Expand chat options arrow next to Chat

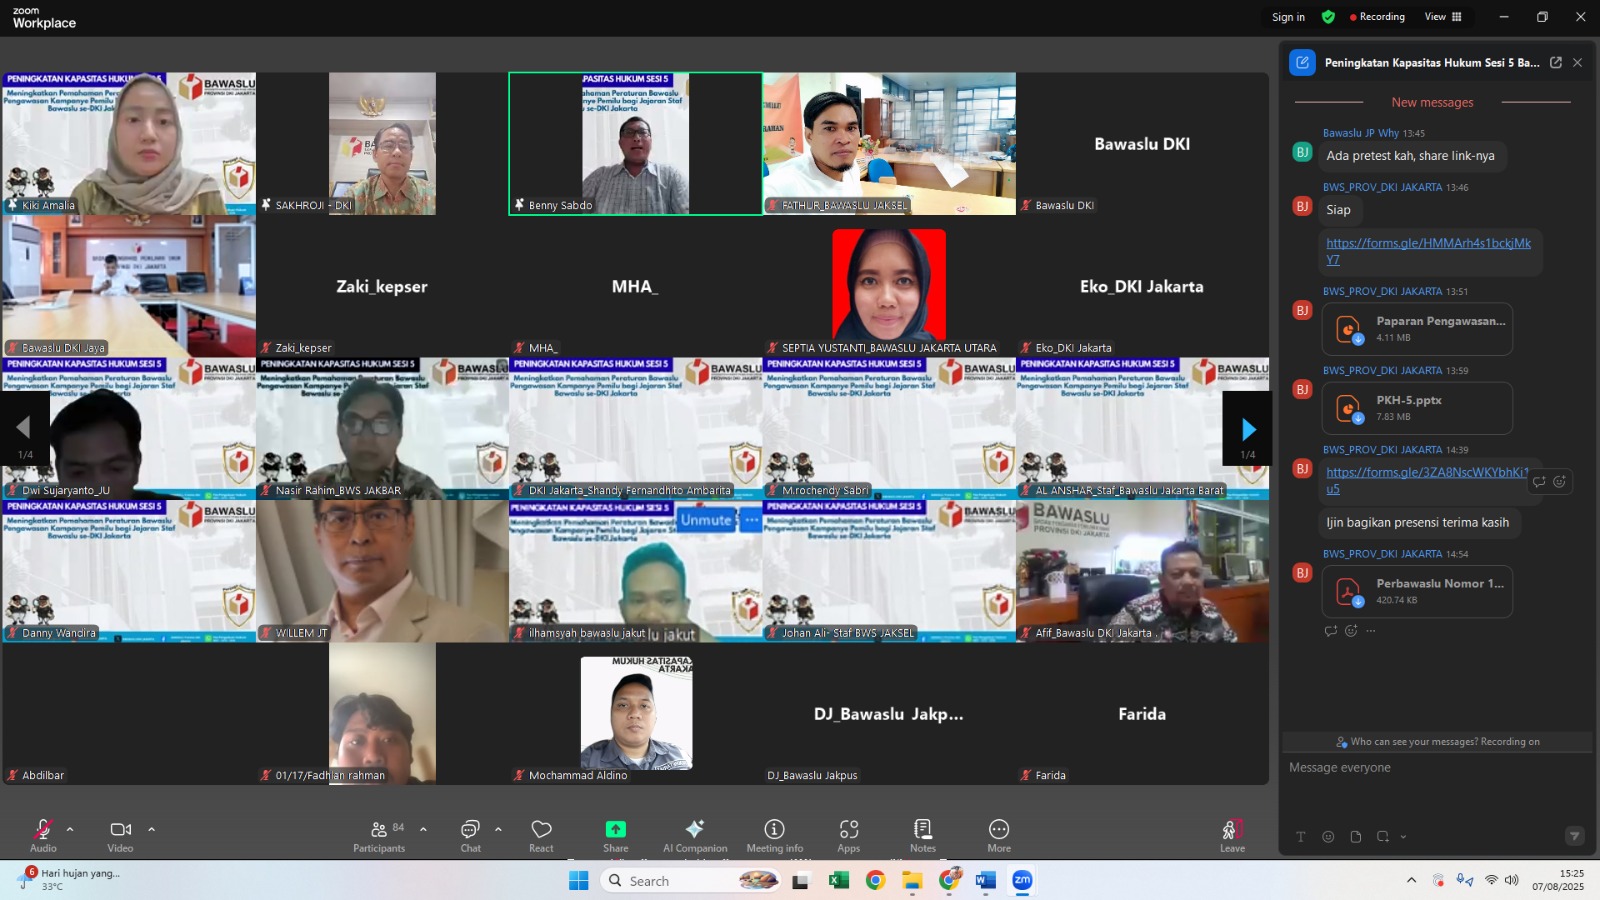[498, 829]
